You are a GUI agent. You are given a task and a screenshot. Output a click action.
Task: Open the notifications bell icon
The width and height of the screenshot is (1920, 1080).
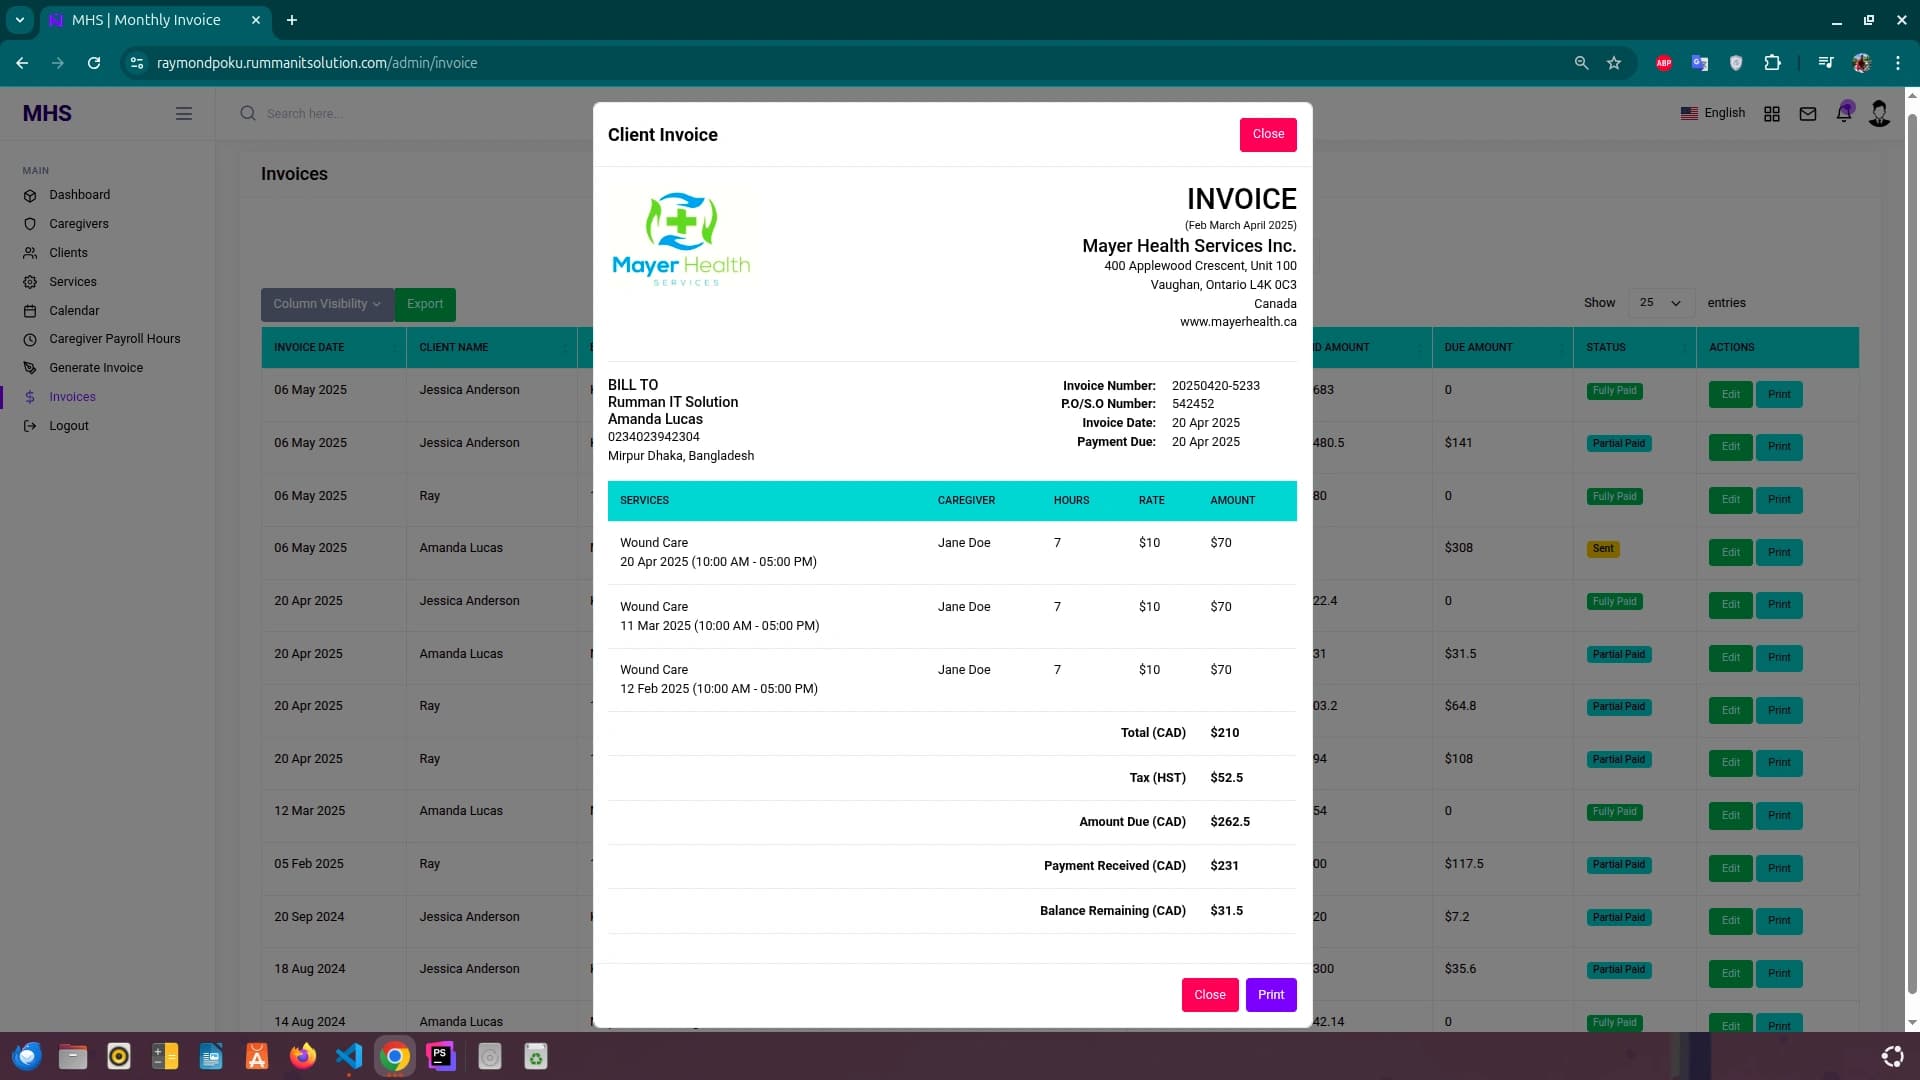1844,113
